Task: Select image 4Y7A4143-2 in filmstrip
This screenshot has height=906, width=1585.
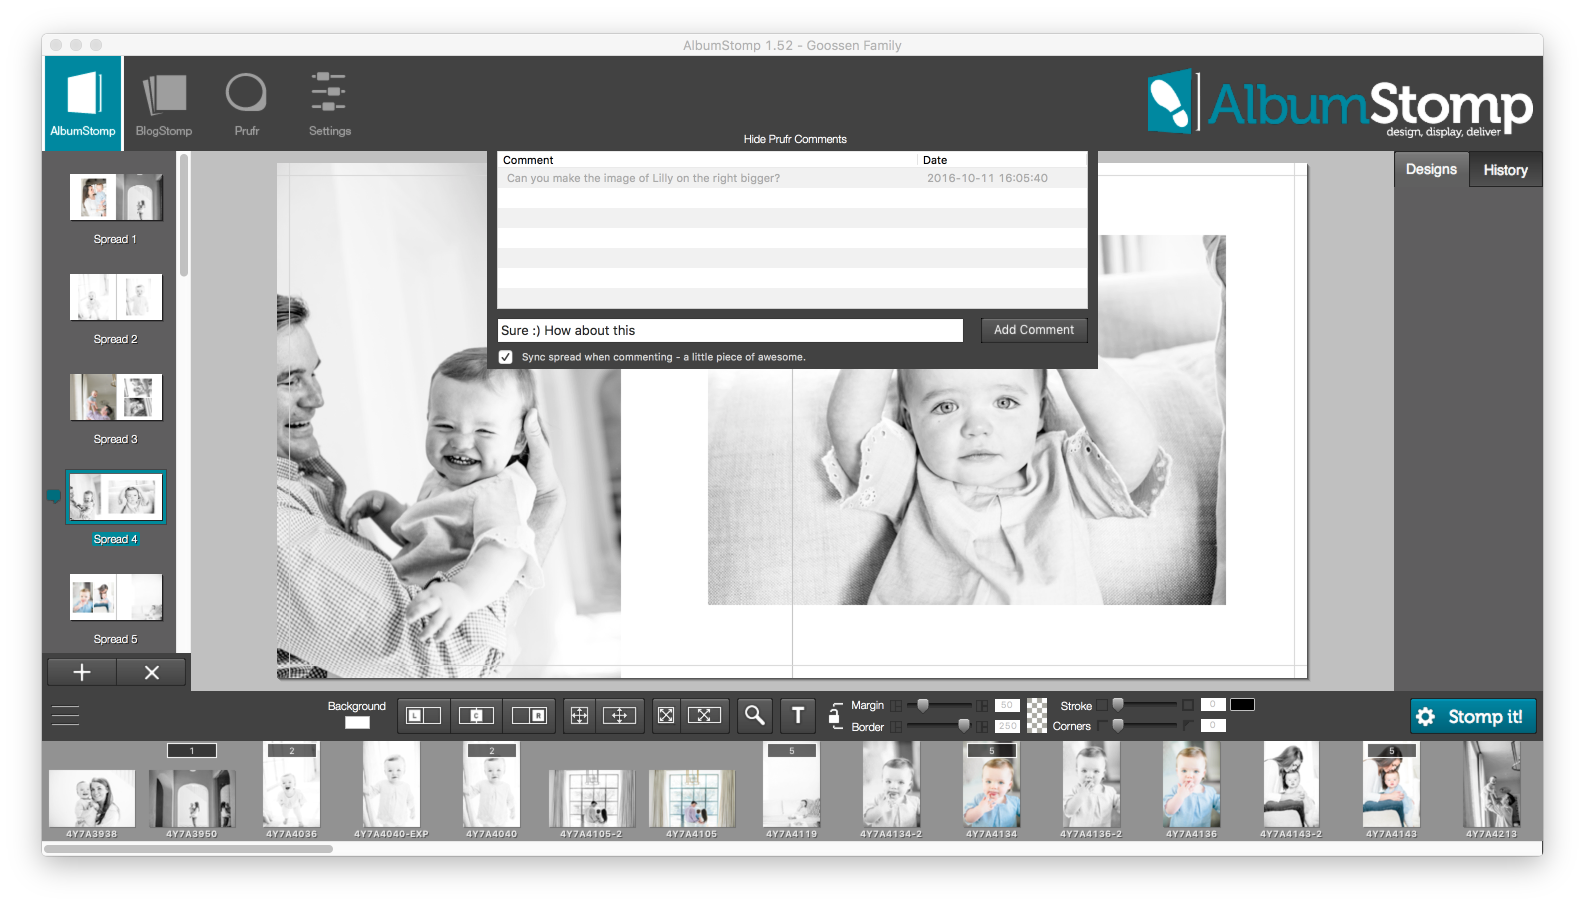Action: pyautogui.click(x=1291, y=785)
